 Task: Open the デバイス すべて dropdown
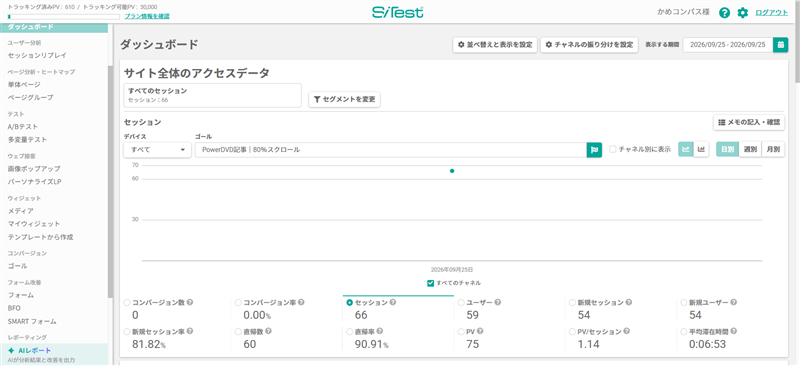pyautogui.click(x=157, y=150)
